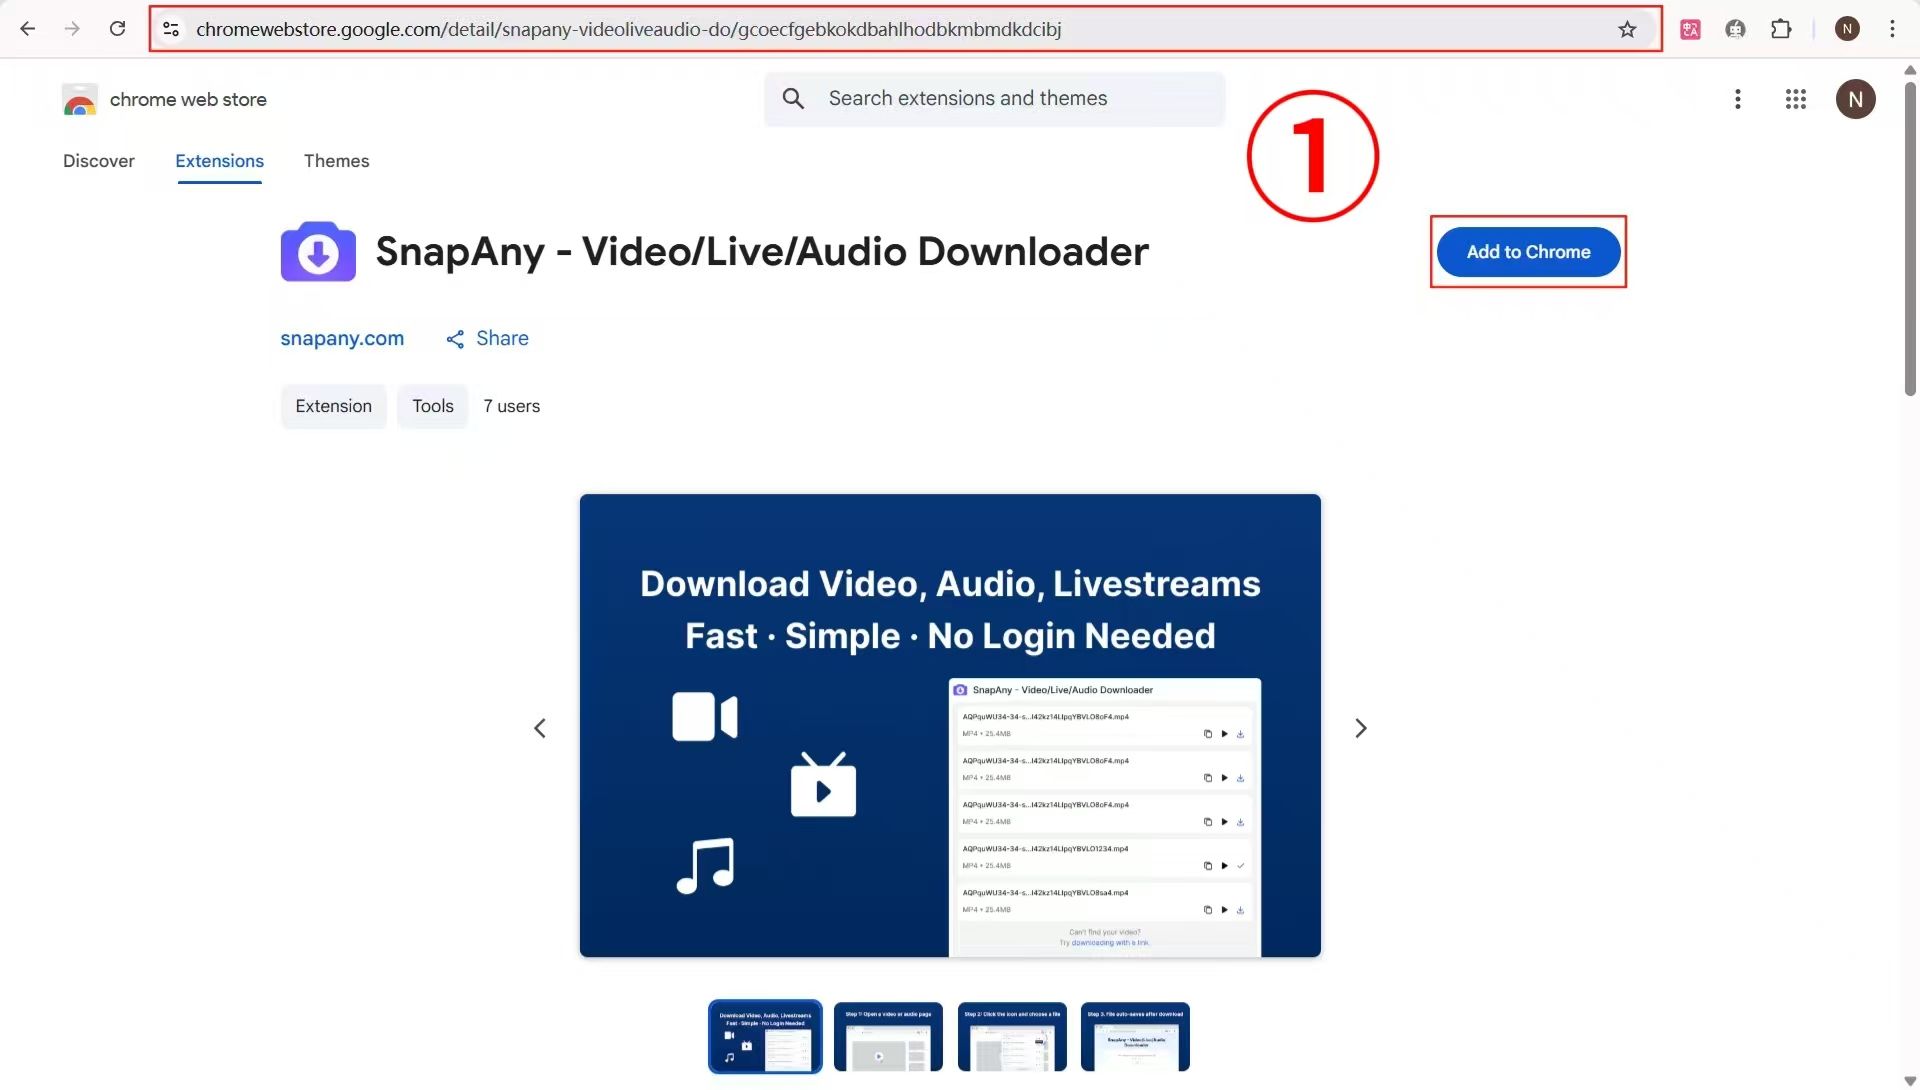The width and height of the screenshot is (1920, 1090).
Task: Switch to the Discover tab
Action: [x=98, y=161]
